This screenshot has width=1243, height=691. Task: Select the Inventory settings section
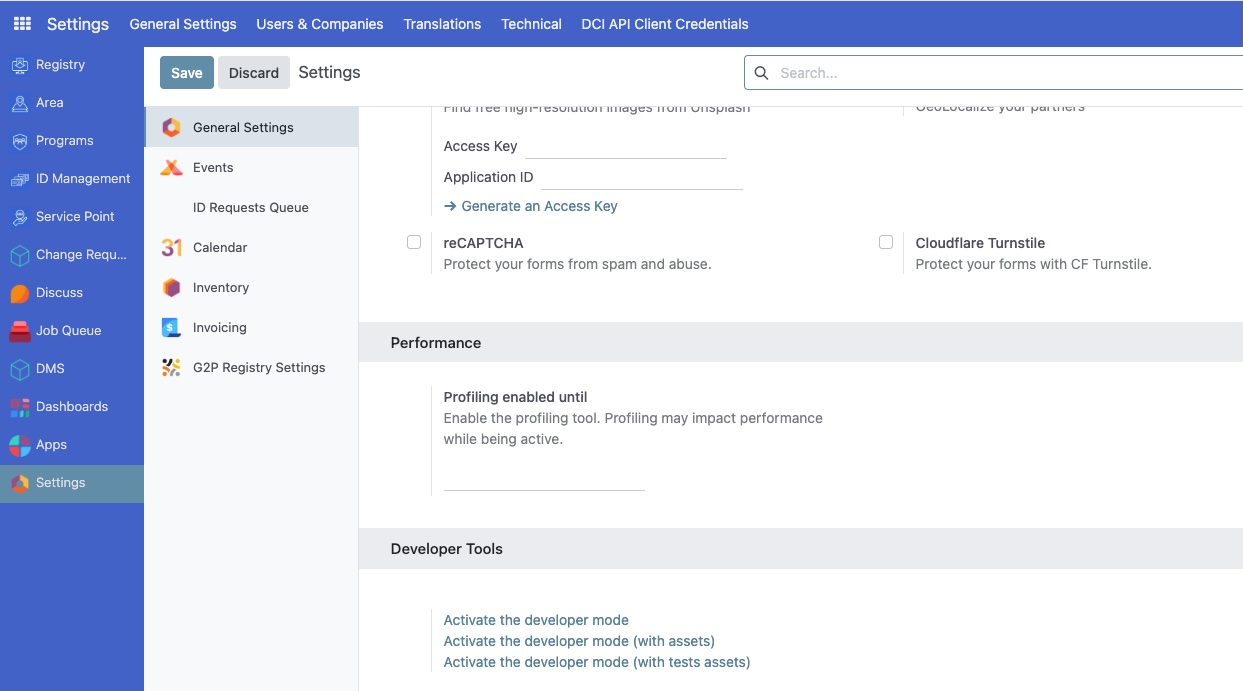(x=221, y=287)
